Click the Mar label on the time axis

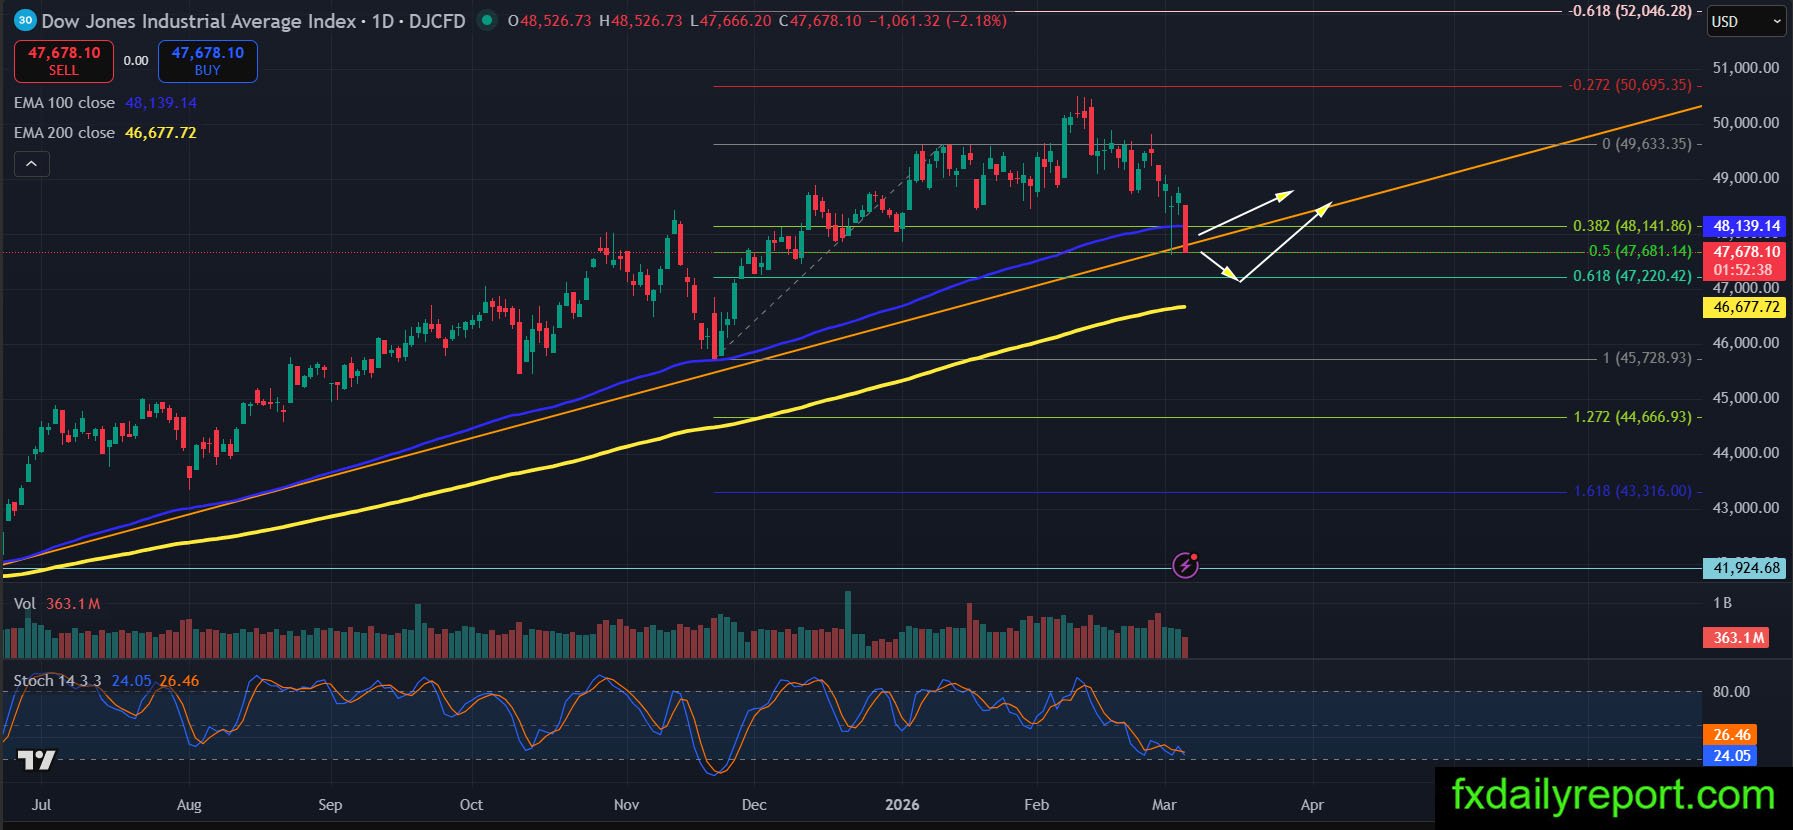[1164, 805]
